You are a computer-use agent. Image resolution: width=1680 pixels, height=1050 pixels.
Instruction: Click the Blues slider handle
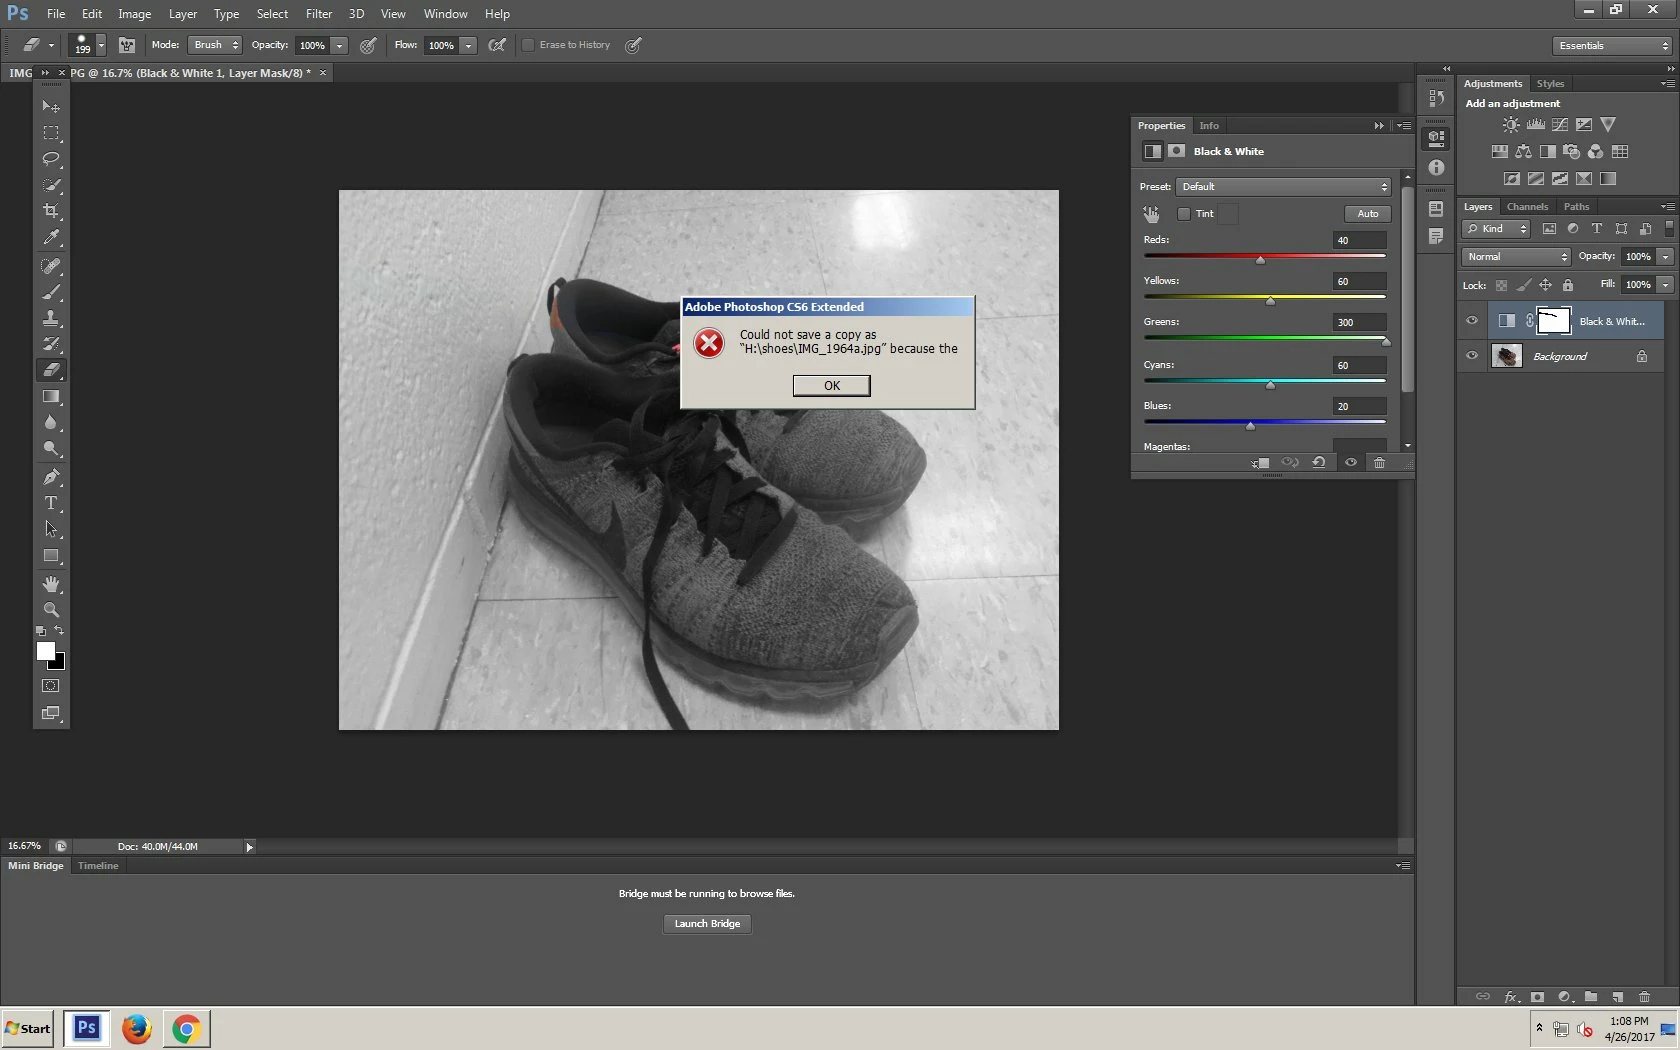click(1250, 426)
